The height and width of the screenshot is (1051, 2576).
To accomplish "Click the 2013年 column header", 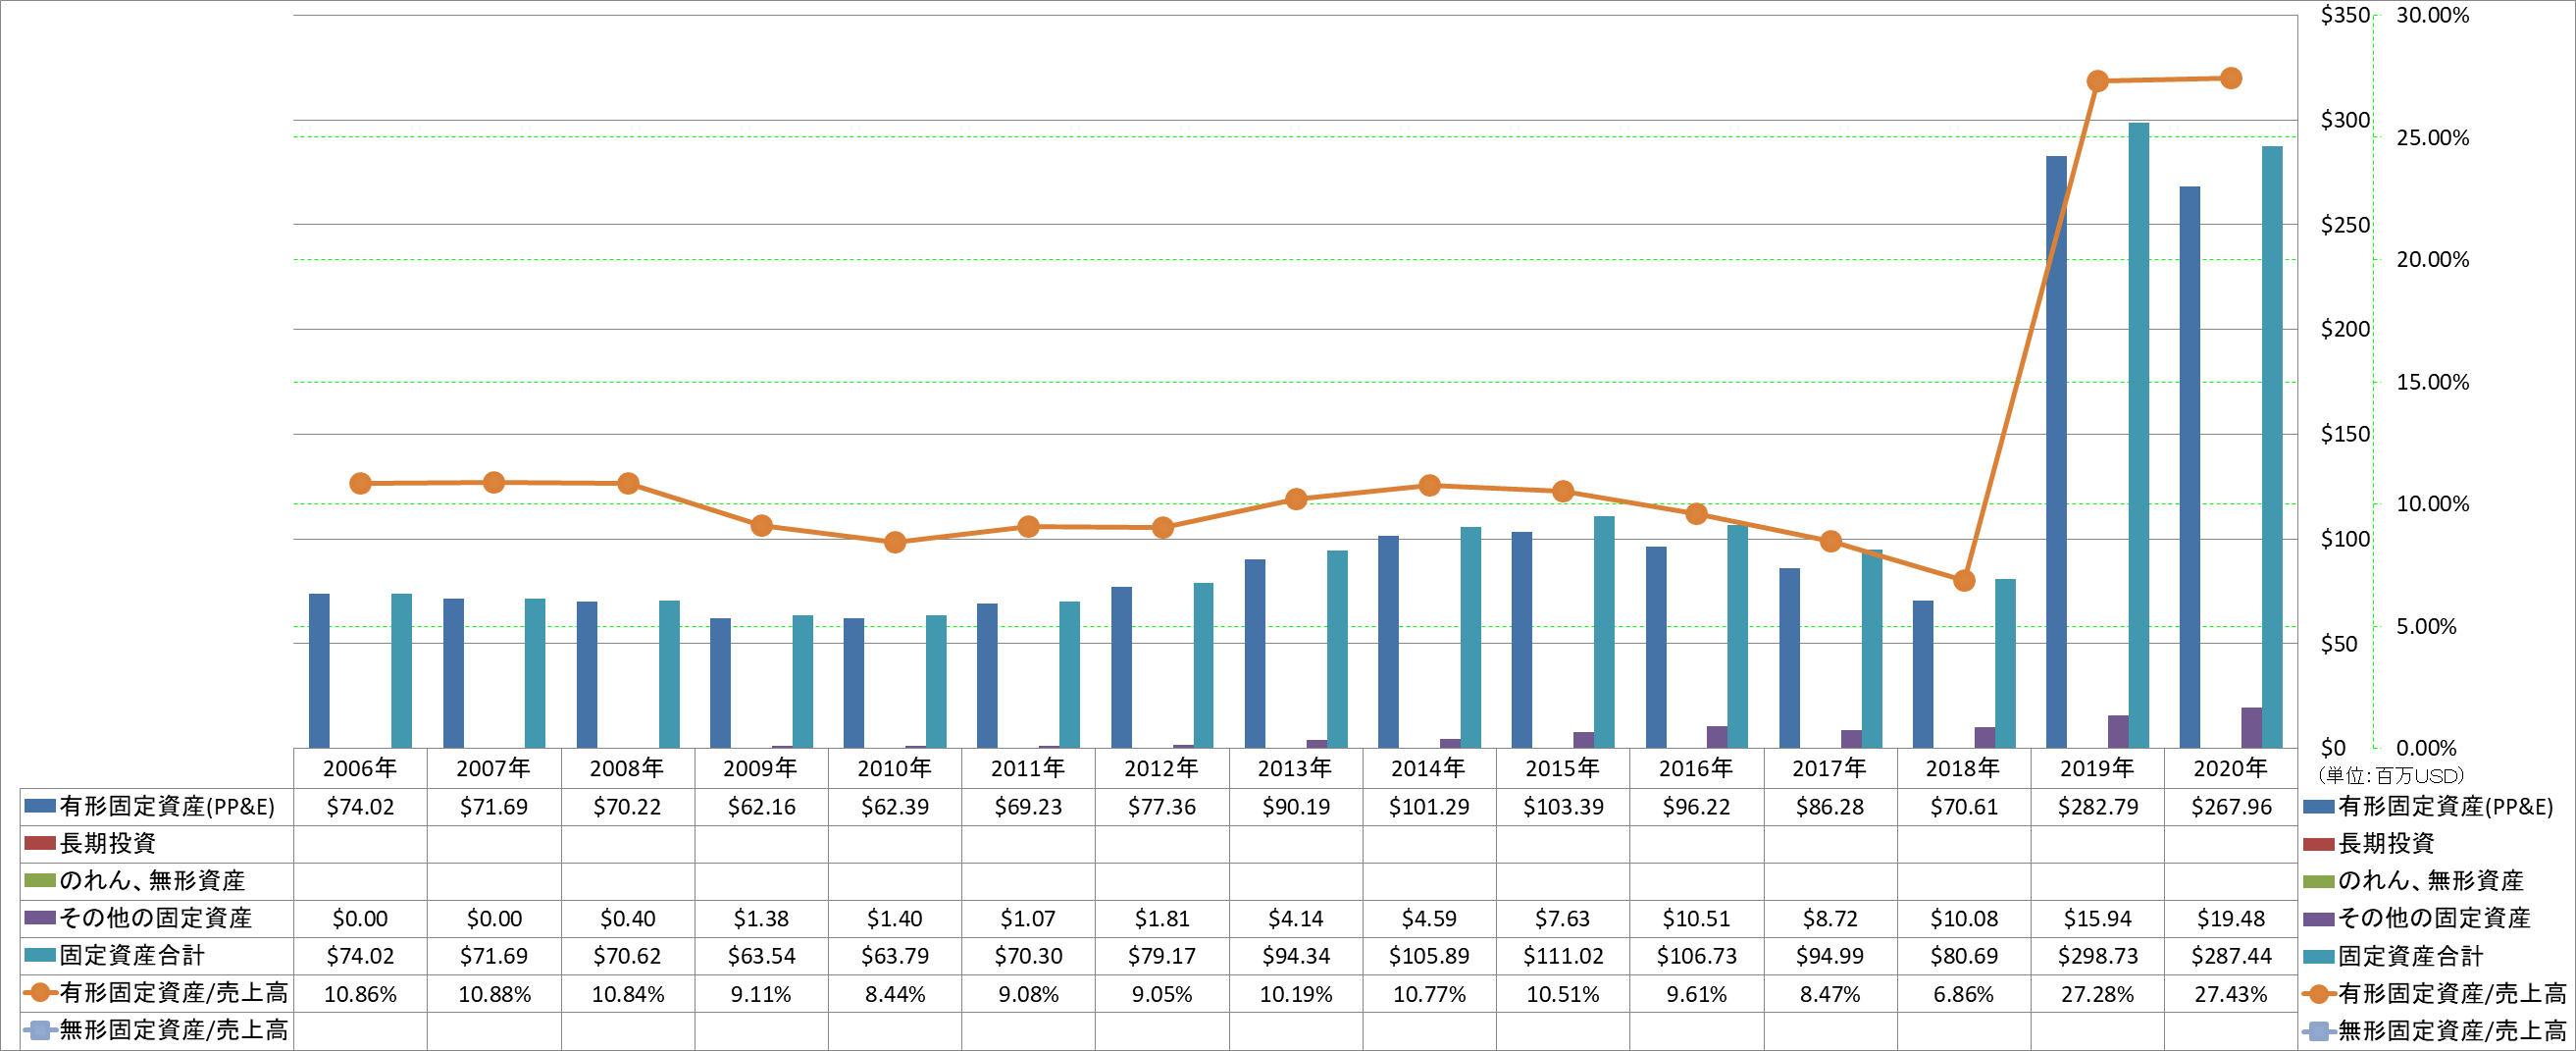I will point(1296,768).
